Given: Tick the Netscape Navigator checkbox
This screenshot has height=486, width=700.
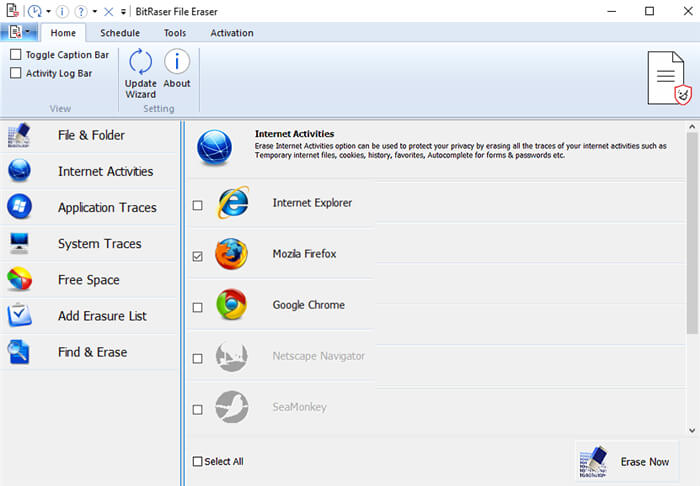Looking at the screenshot, I should [x=197, y=358].
